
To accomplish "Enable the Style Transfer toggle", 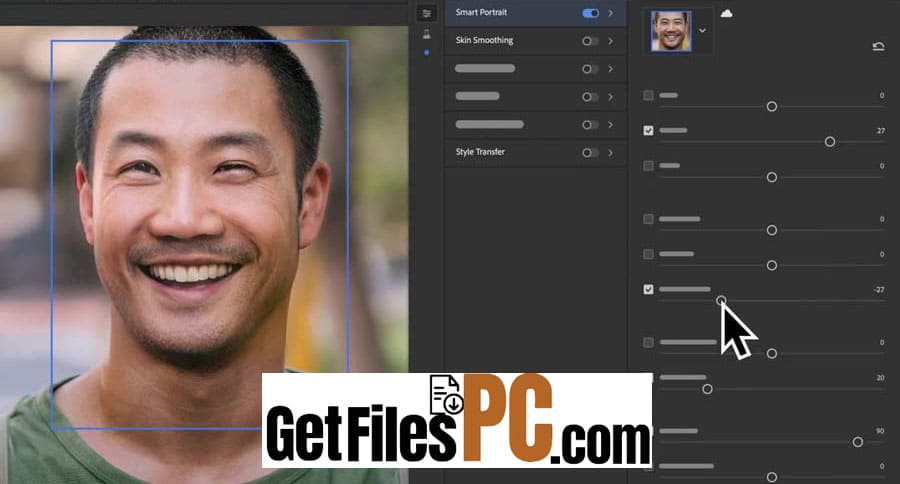I will click(590, 153).
